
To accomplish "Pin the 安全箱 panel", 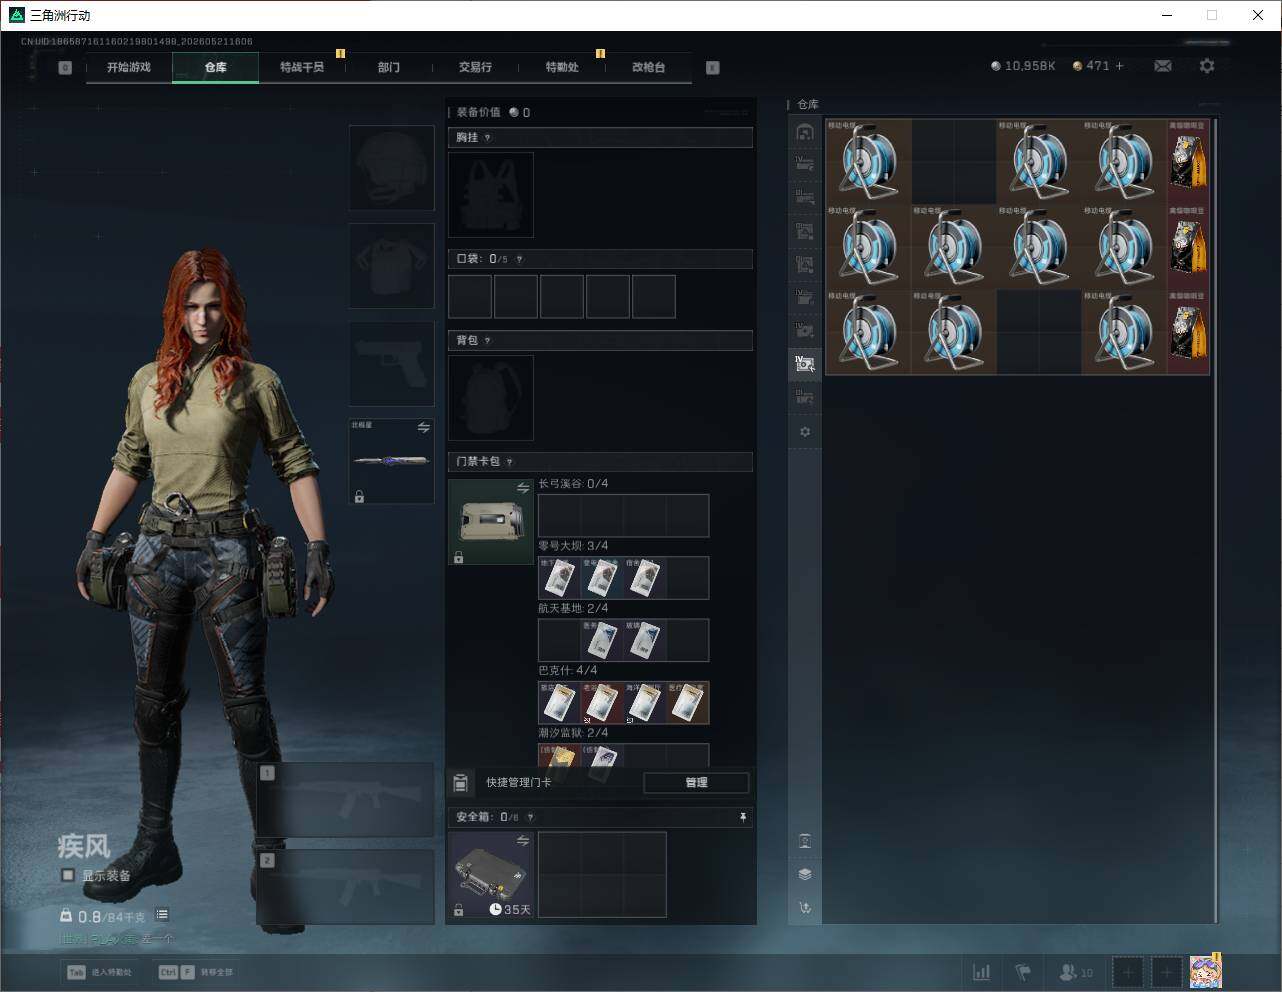I will coord(743,818).
